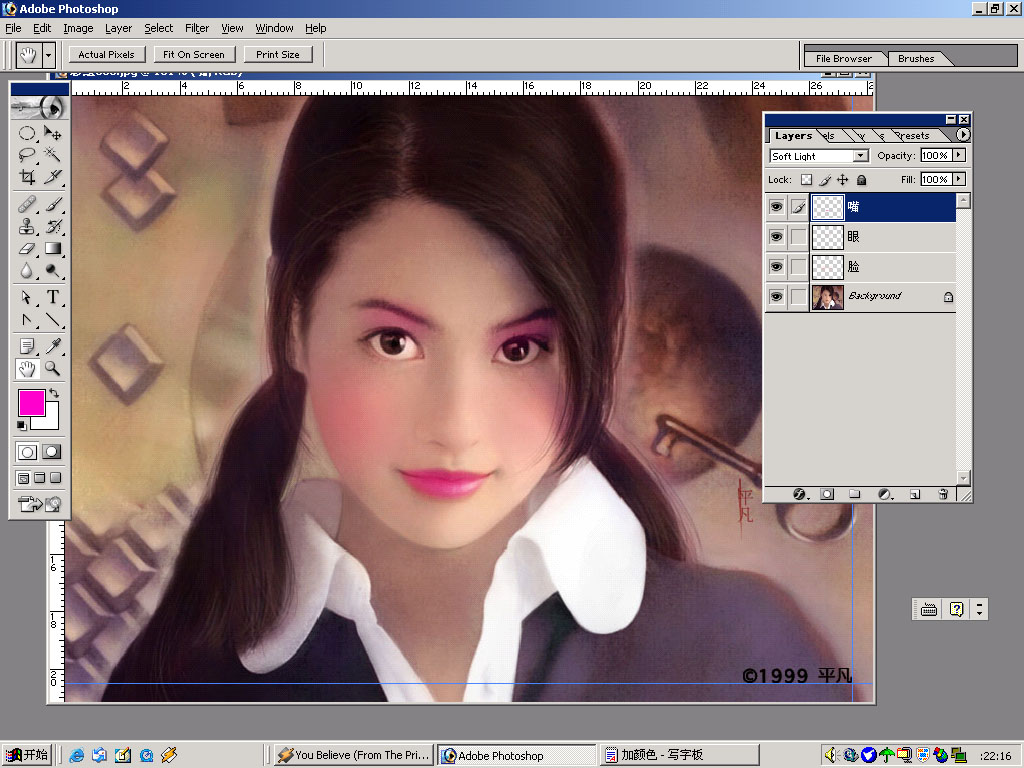Hide the 眼 layer via eye icon
Image resolution: width=1024 pixels, height=768 pixels.
tap(776, 236)
